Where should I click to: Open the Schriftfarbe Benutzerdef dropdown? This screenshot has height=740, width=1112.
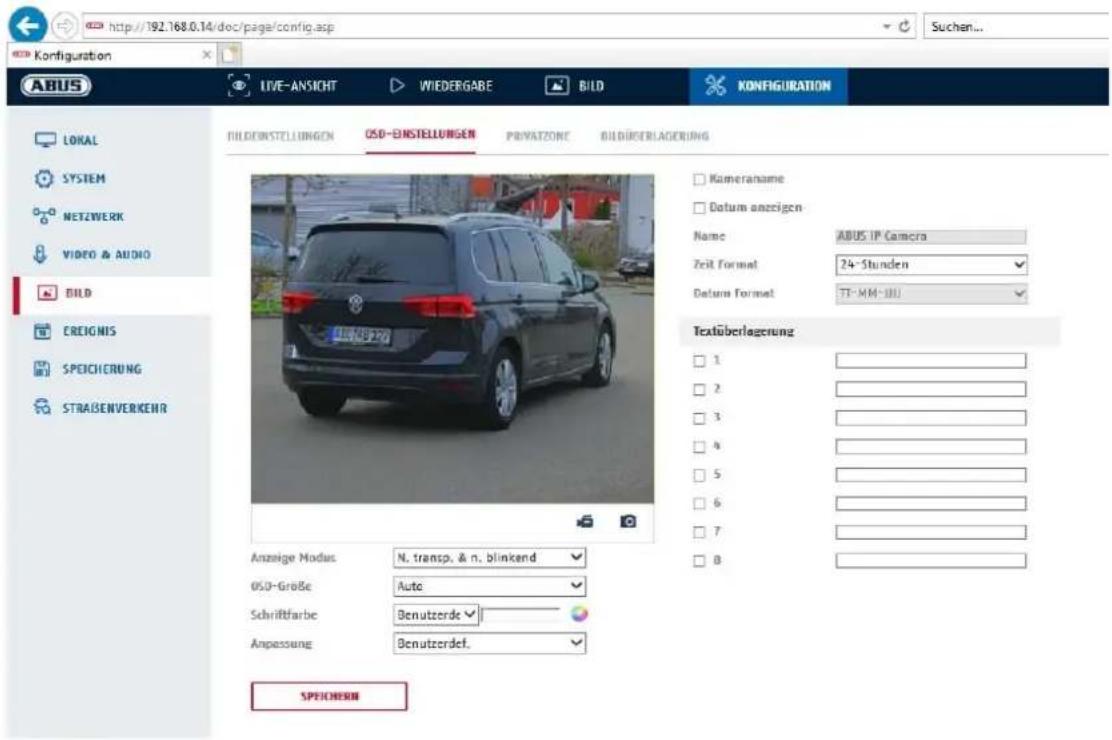click(436, 615)
